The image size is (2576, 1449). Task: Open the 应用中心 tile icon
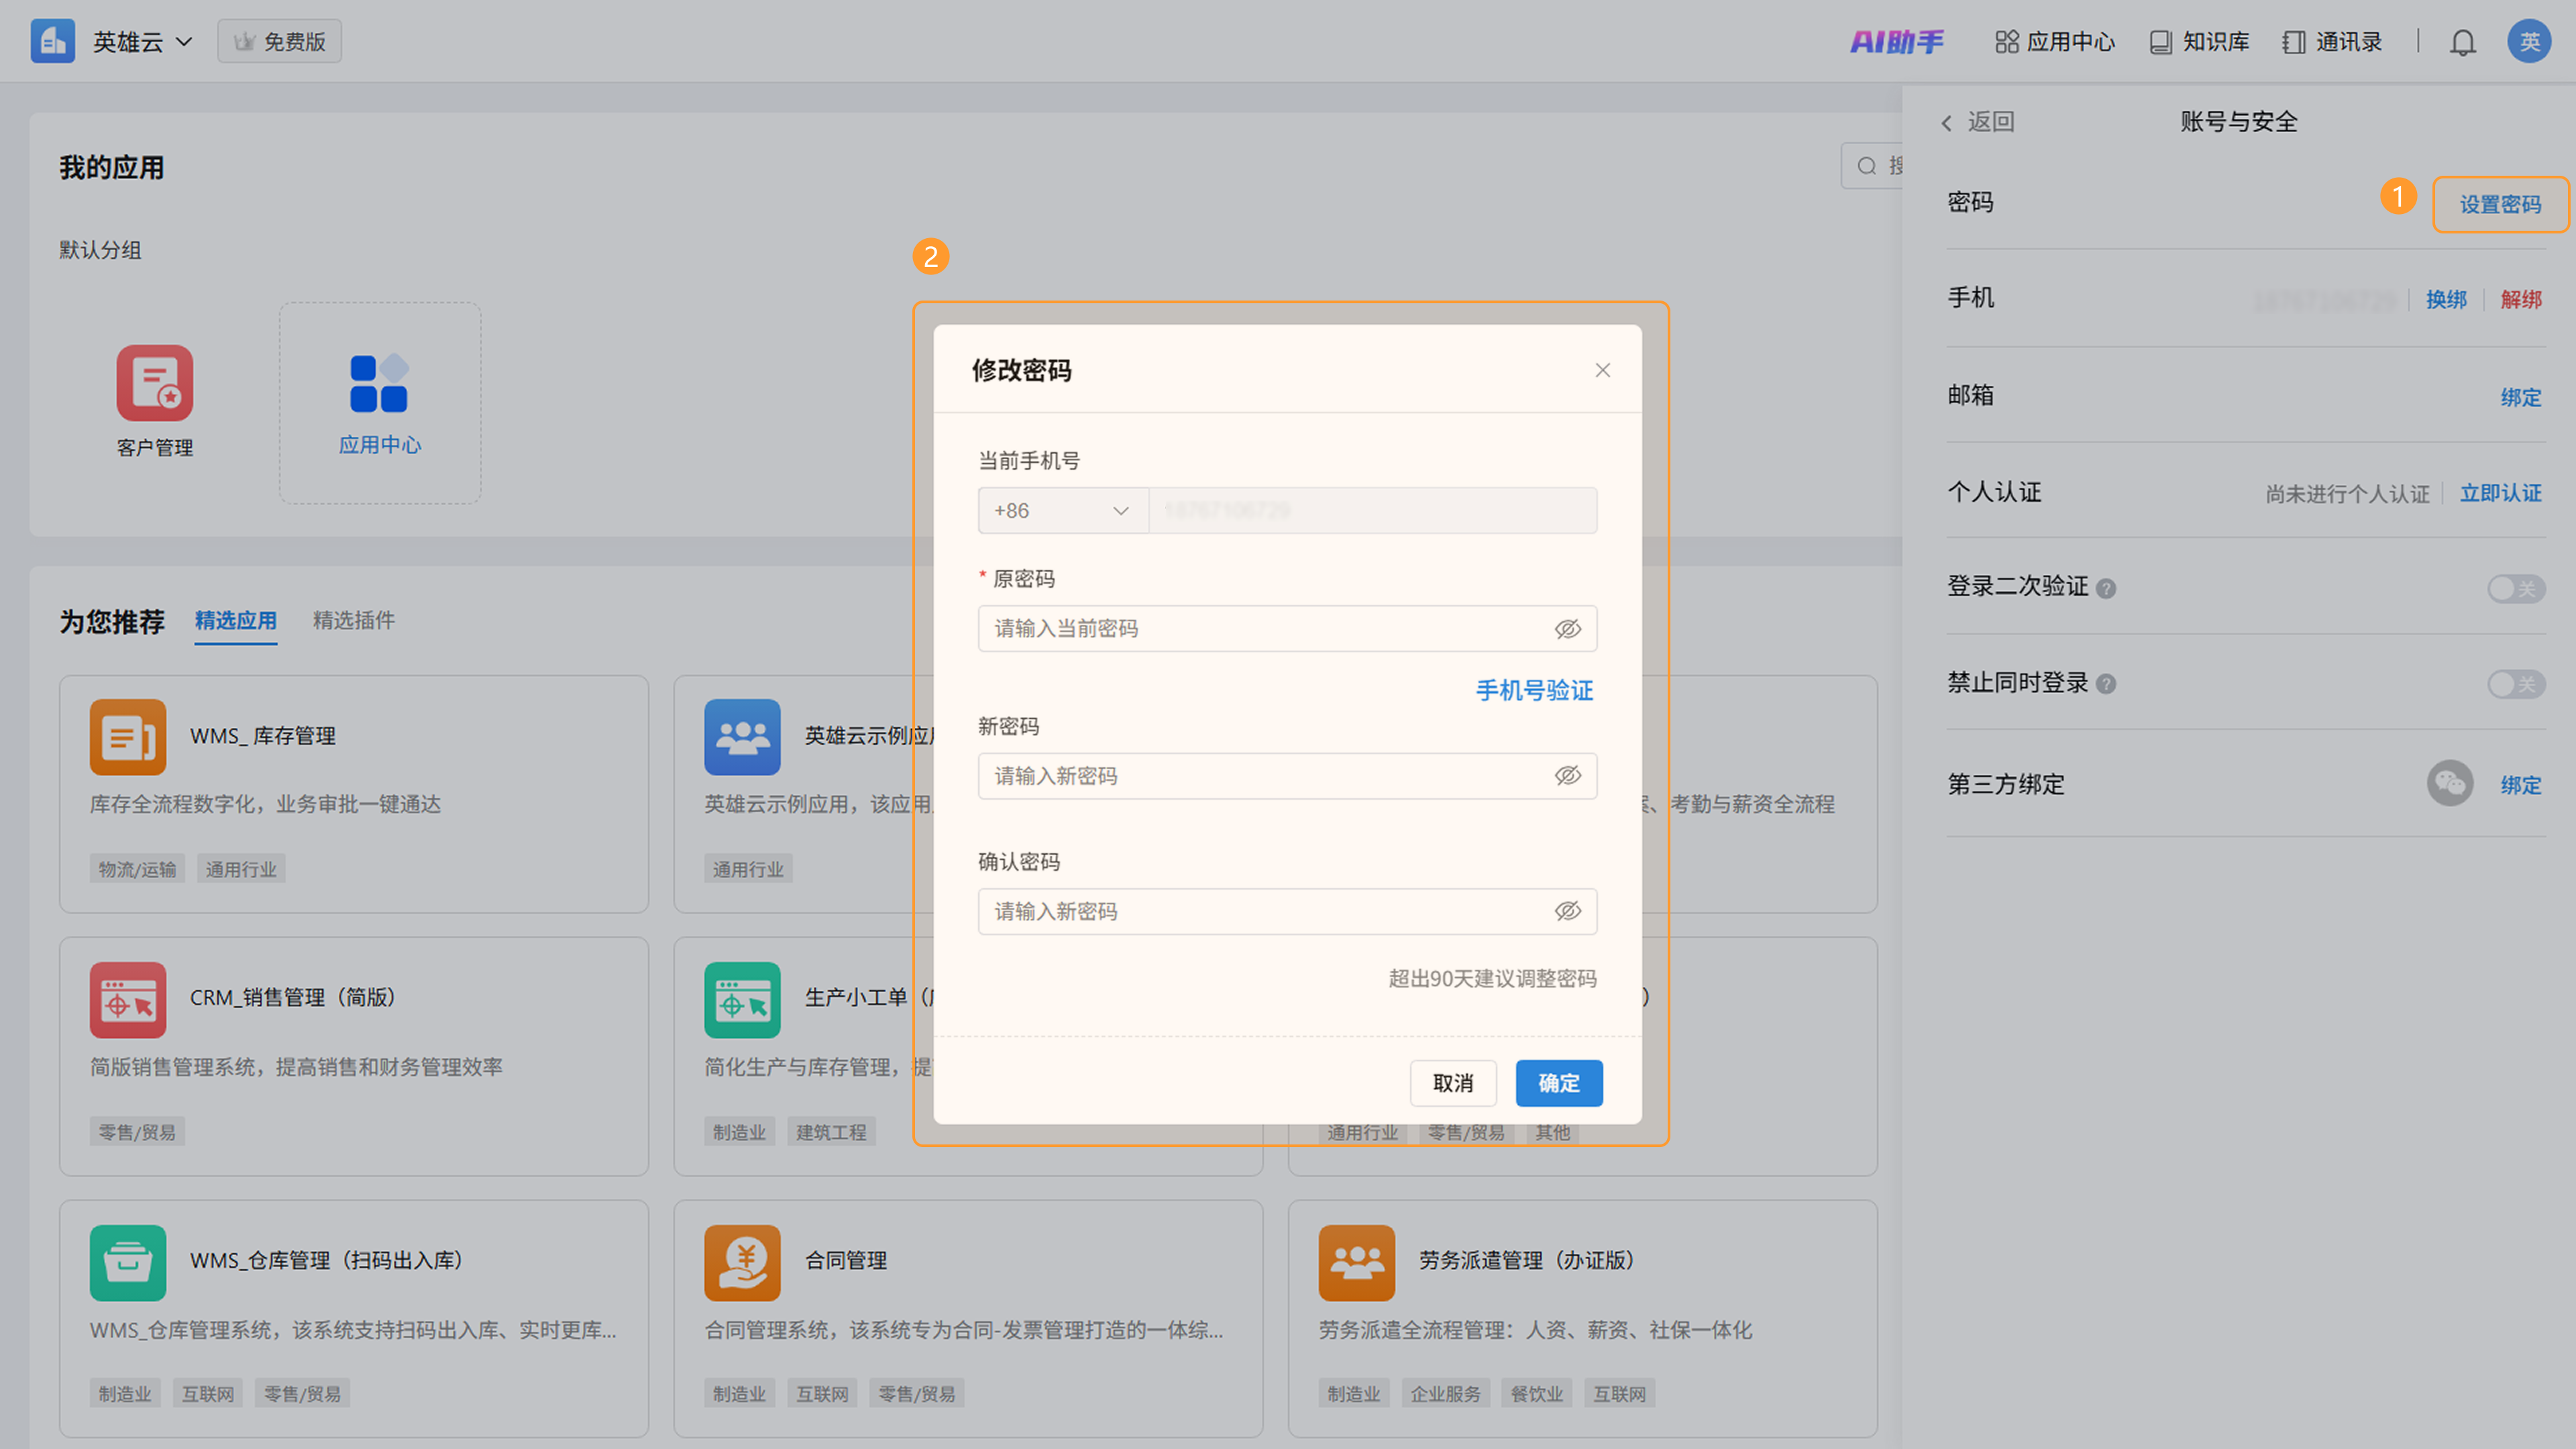click(379, 383)
